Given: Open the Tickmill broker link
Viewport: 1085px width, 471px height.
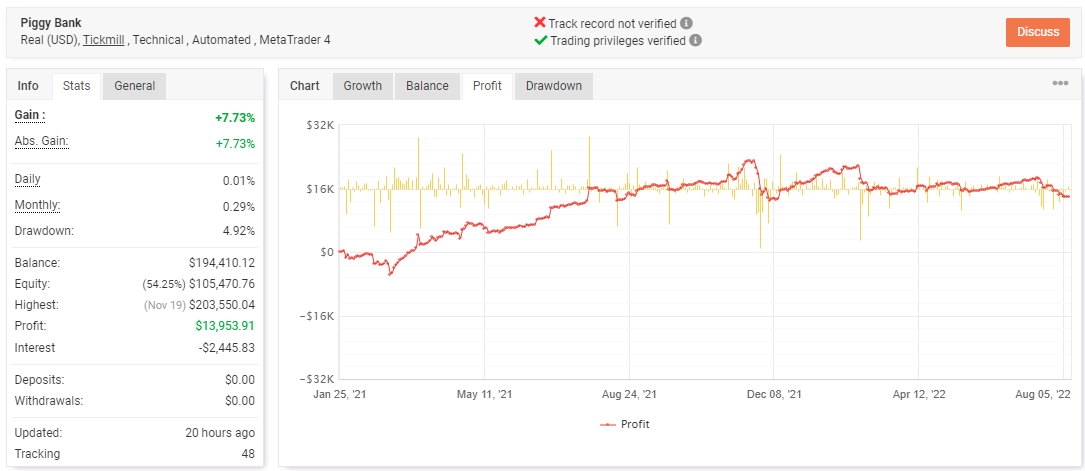Looking at the screenshot, I should pos(104,40).
